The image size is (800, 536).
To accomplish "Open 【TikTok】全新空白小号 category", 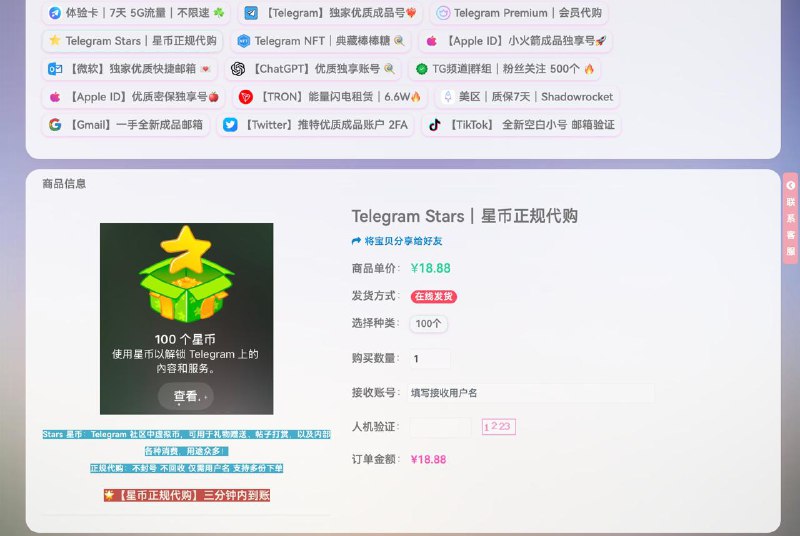I will (521, 124).
